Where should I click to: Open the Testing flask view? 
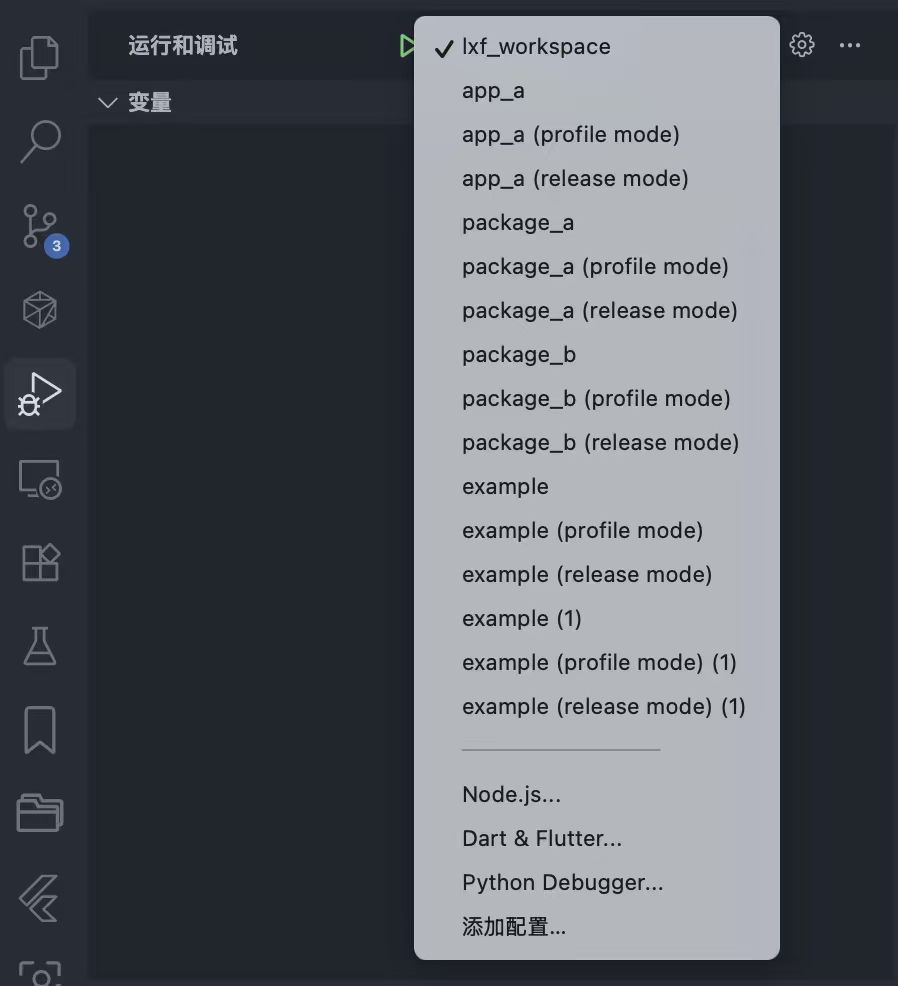coord(40,647)
